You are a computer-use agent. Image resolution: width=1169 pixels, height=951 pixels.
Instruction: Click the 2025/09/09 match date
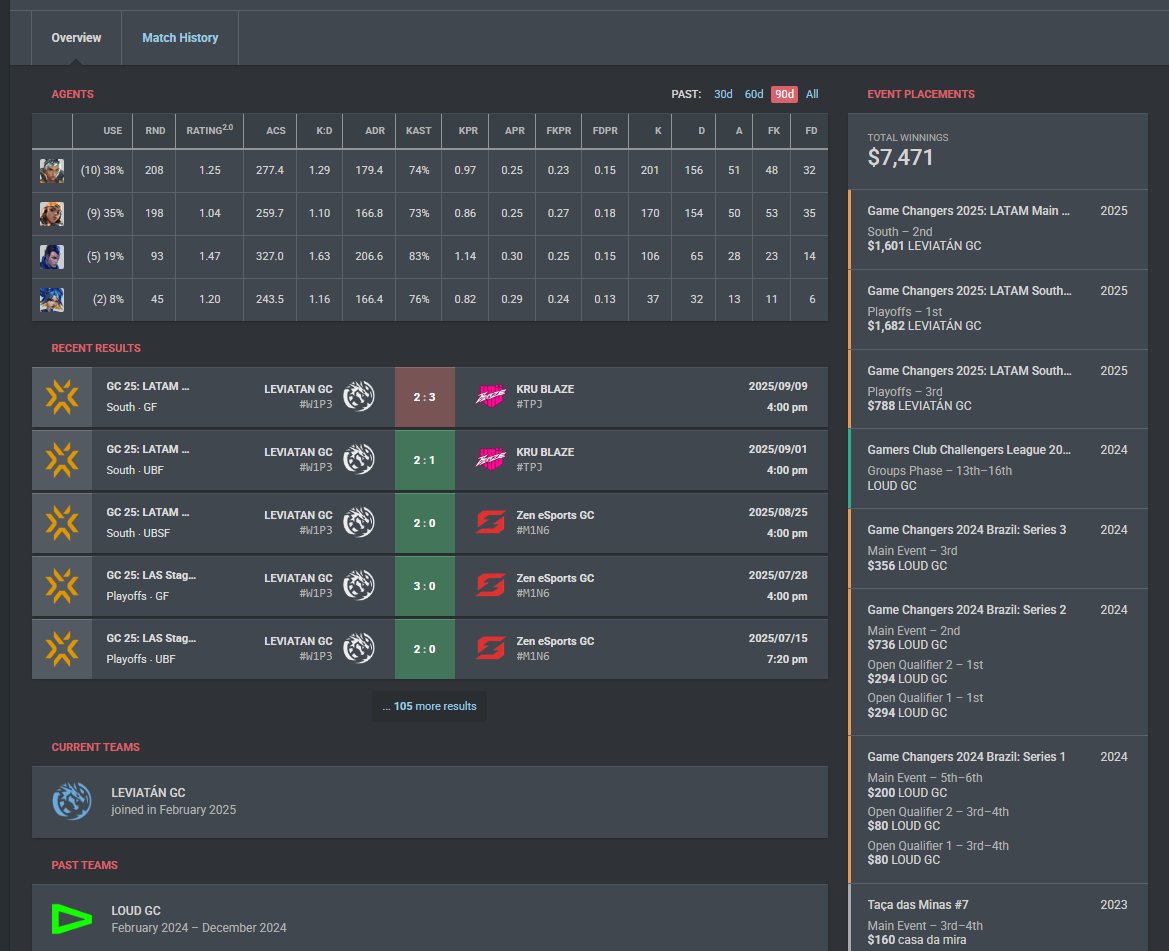pos(778,386)
